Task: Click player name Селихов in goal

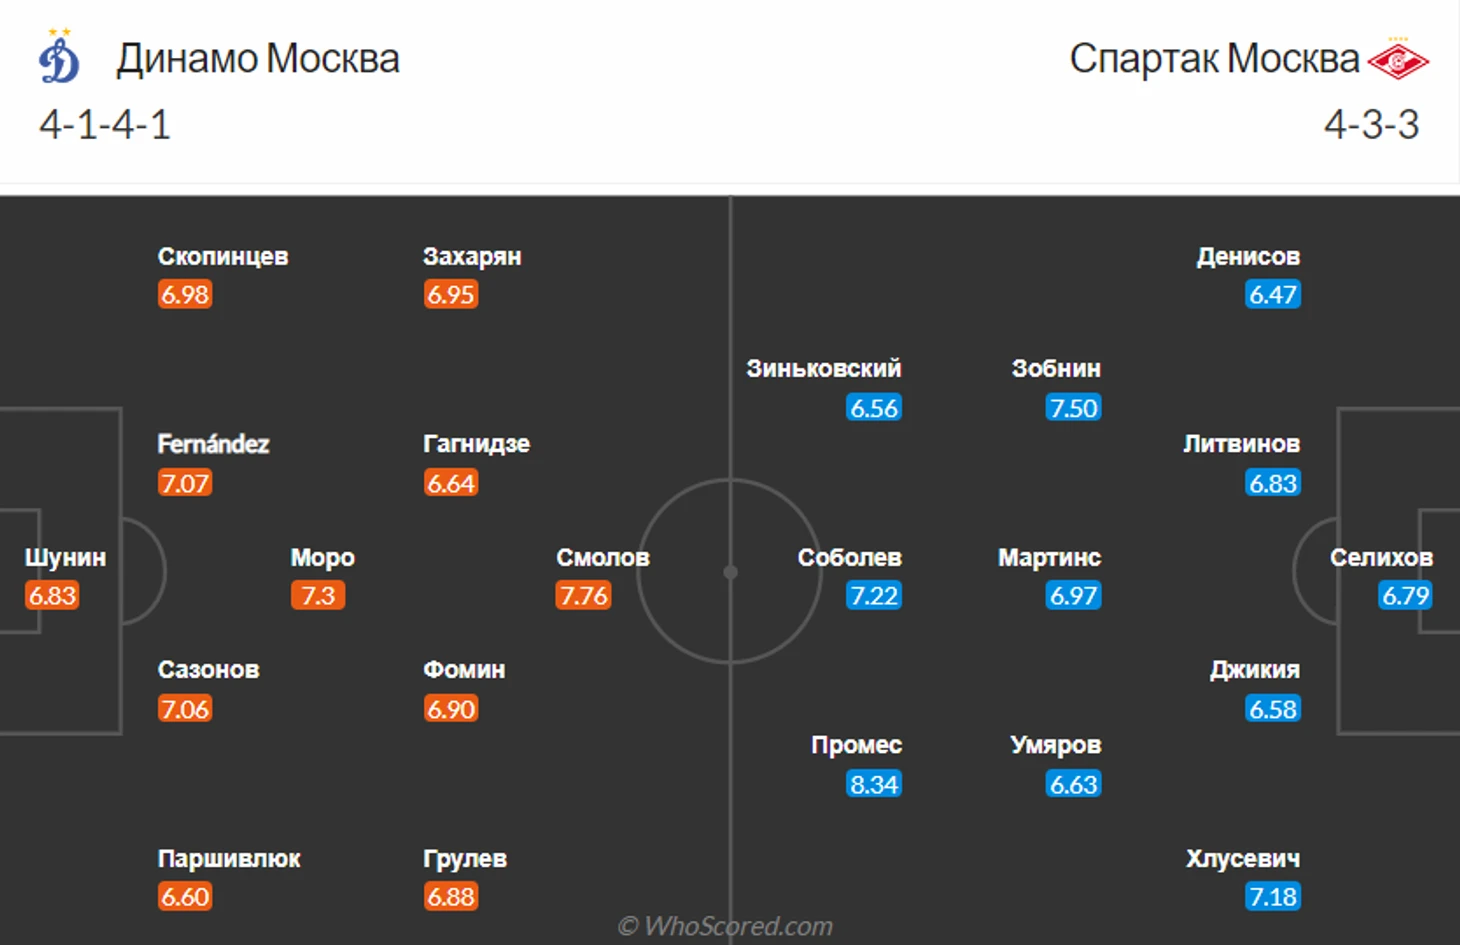Action: point(1381,557)
